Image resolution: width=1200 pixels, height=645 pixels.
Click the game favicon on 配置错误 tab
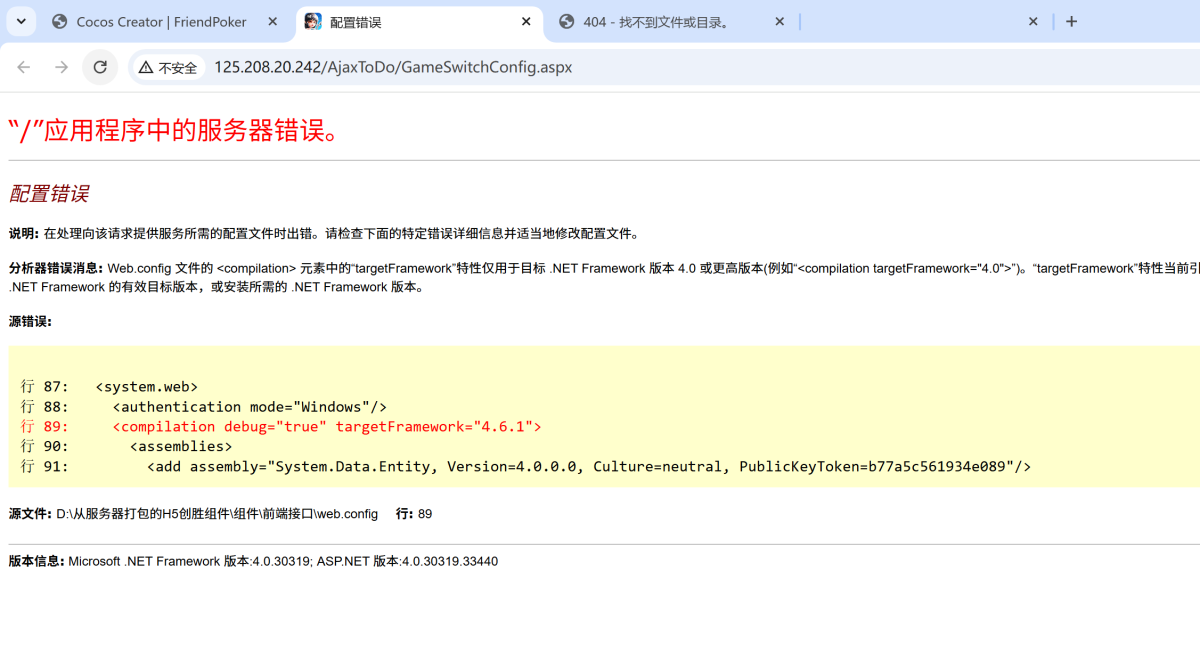click(313, 22)
